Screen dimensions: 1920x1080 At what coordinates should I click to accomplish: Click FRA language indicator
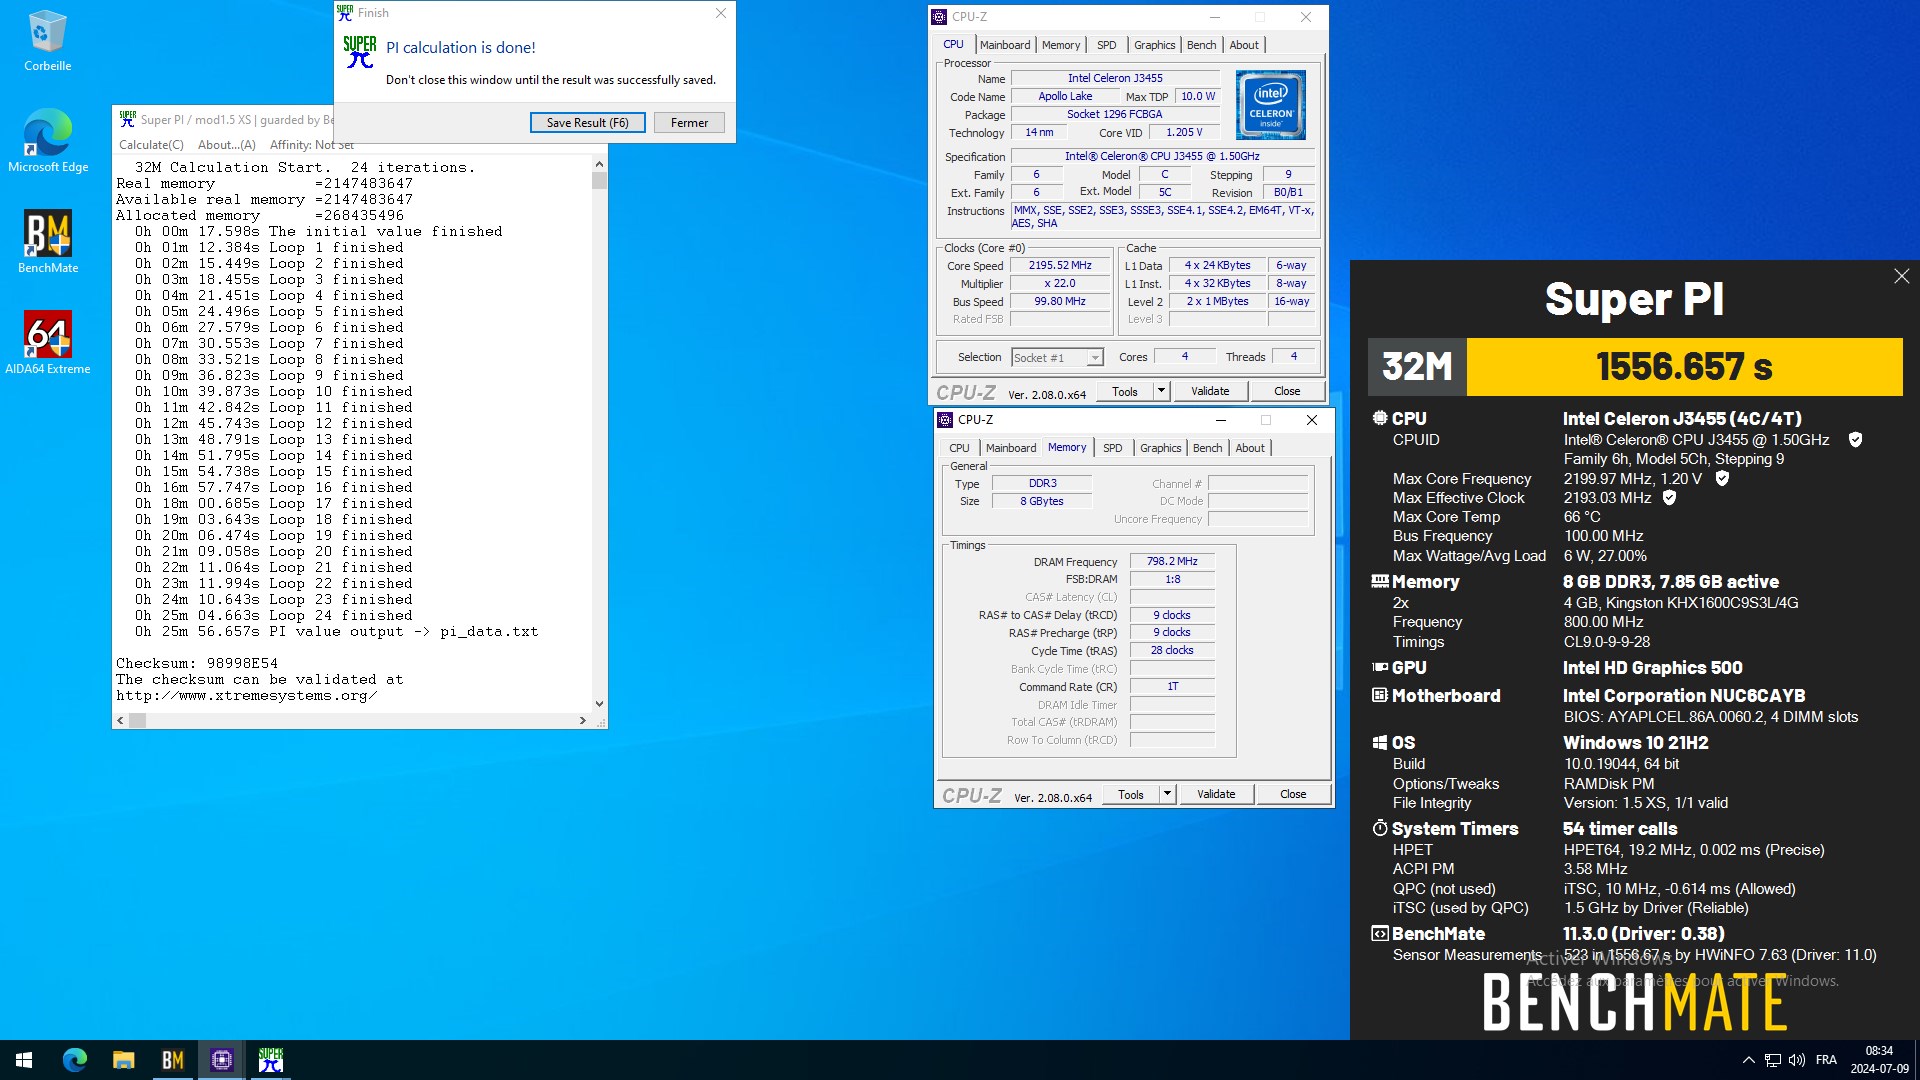[1826, 1060]
